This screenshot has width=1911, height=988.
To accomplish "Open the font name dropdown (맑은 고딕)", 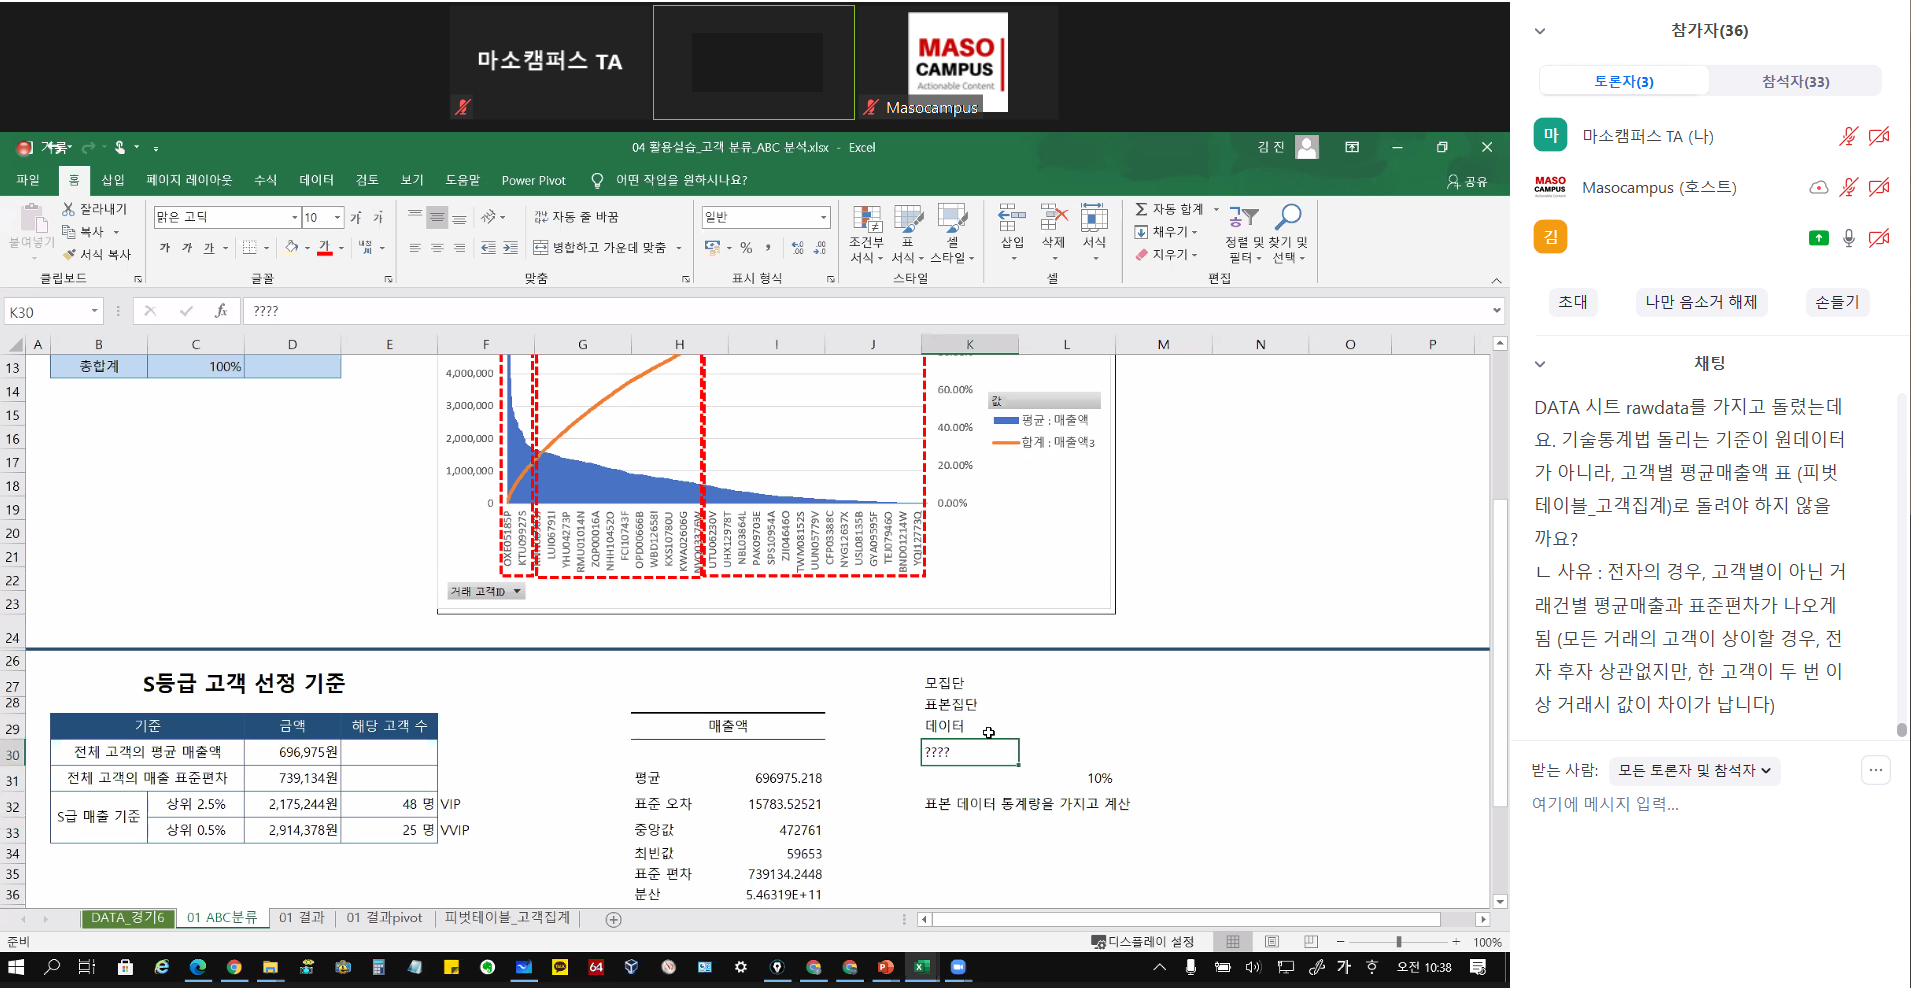I will (x=294, y=217).
